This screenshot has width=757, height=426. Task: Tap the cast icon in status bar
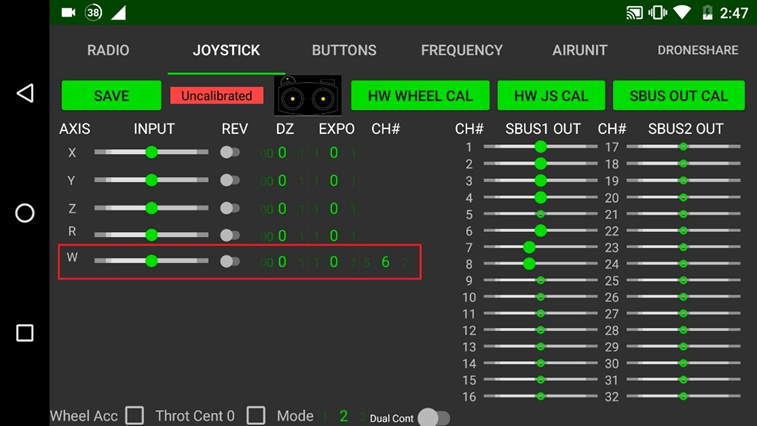(x=634, y=13)
